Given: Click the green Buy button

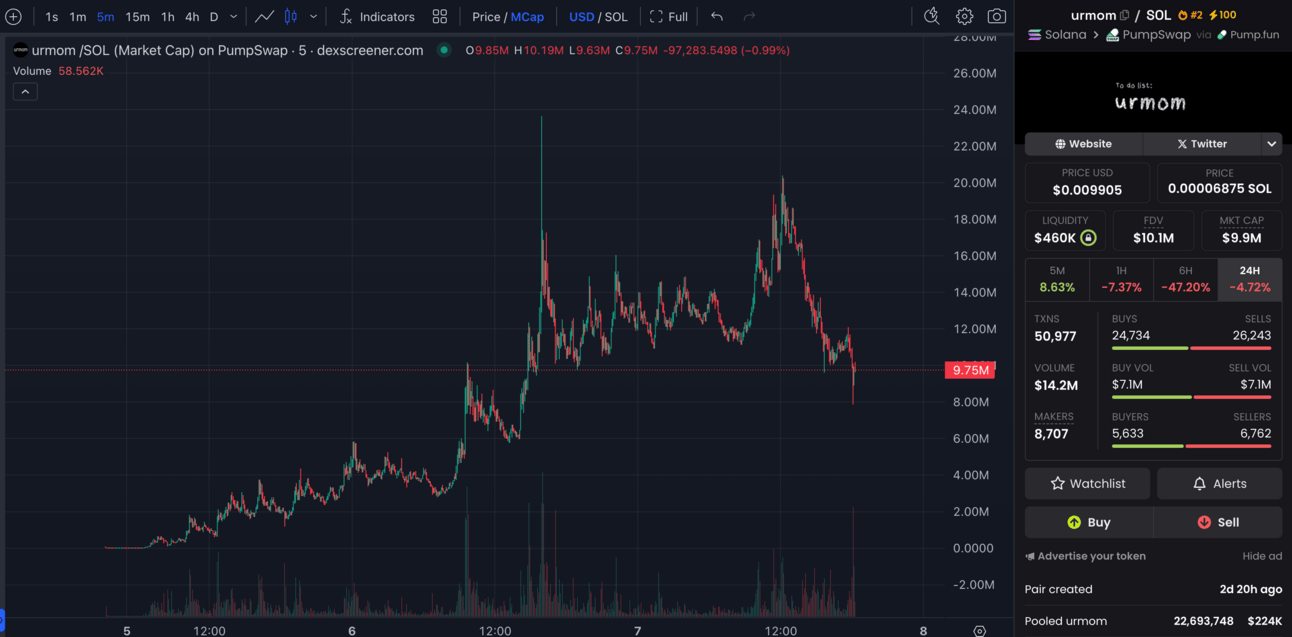Looking at the screenshot, I should pyautogui.click(x=1088, y=522).
